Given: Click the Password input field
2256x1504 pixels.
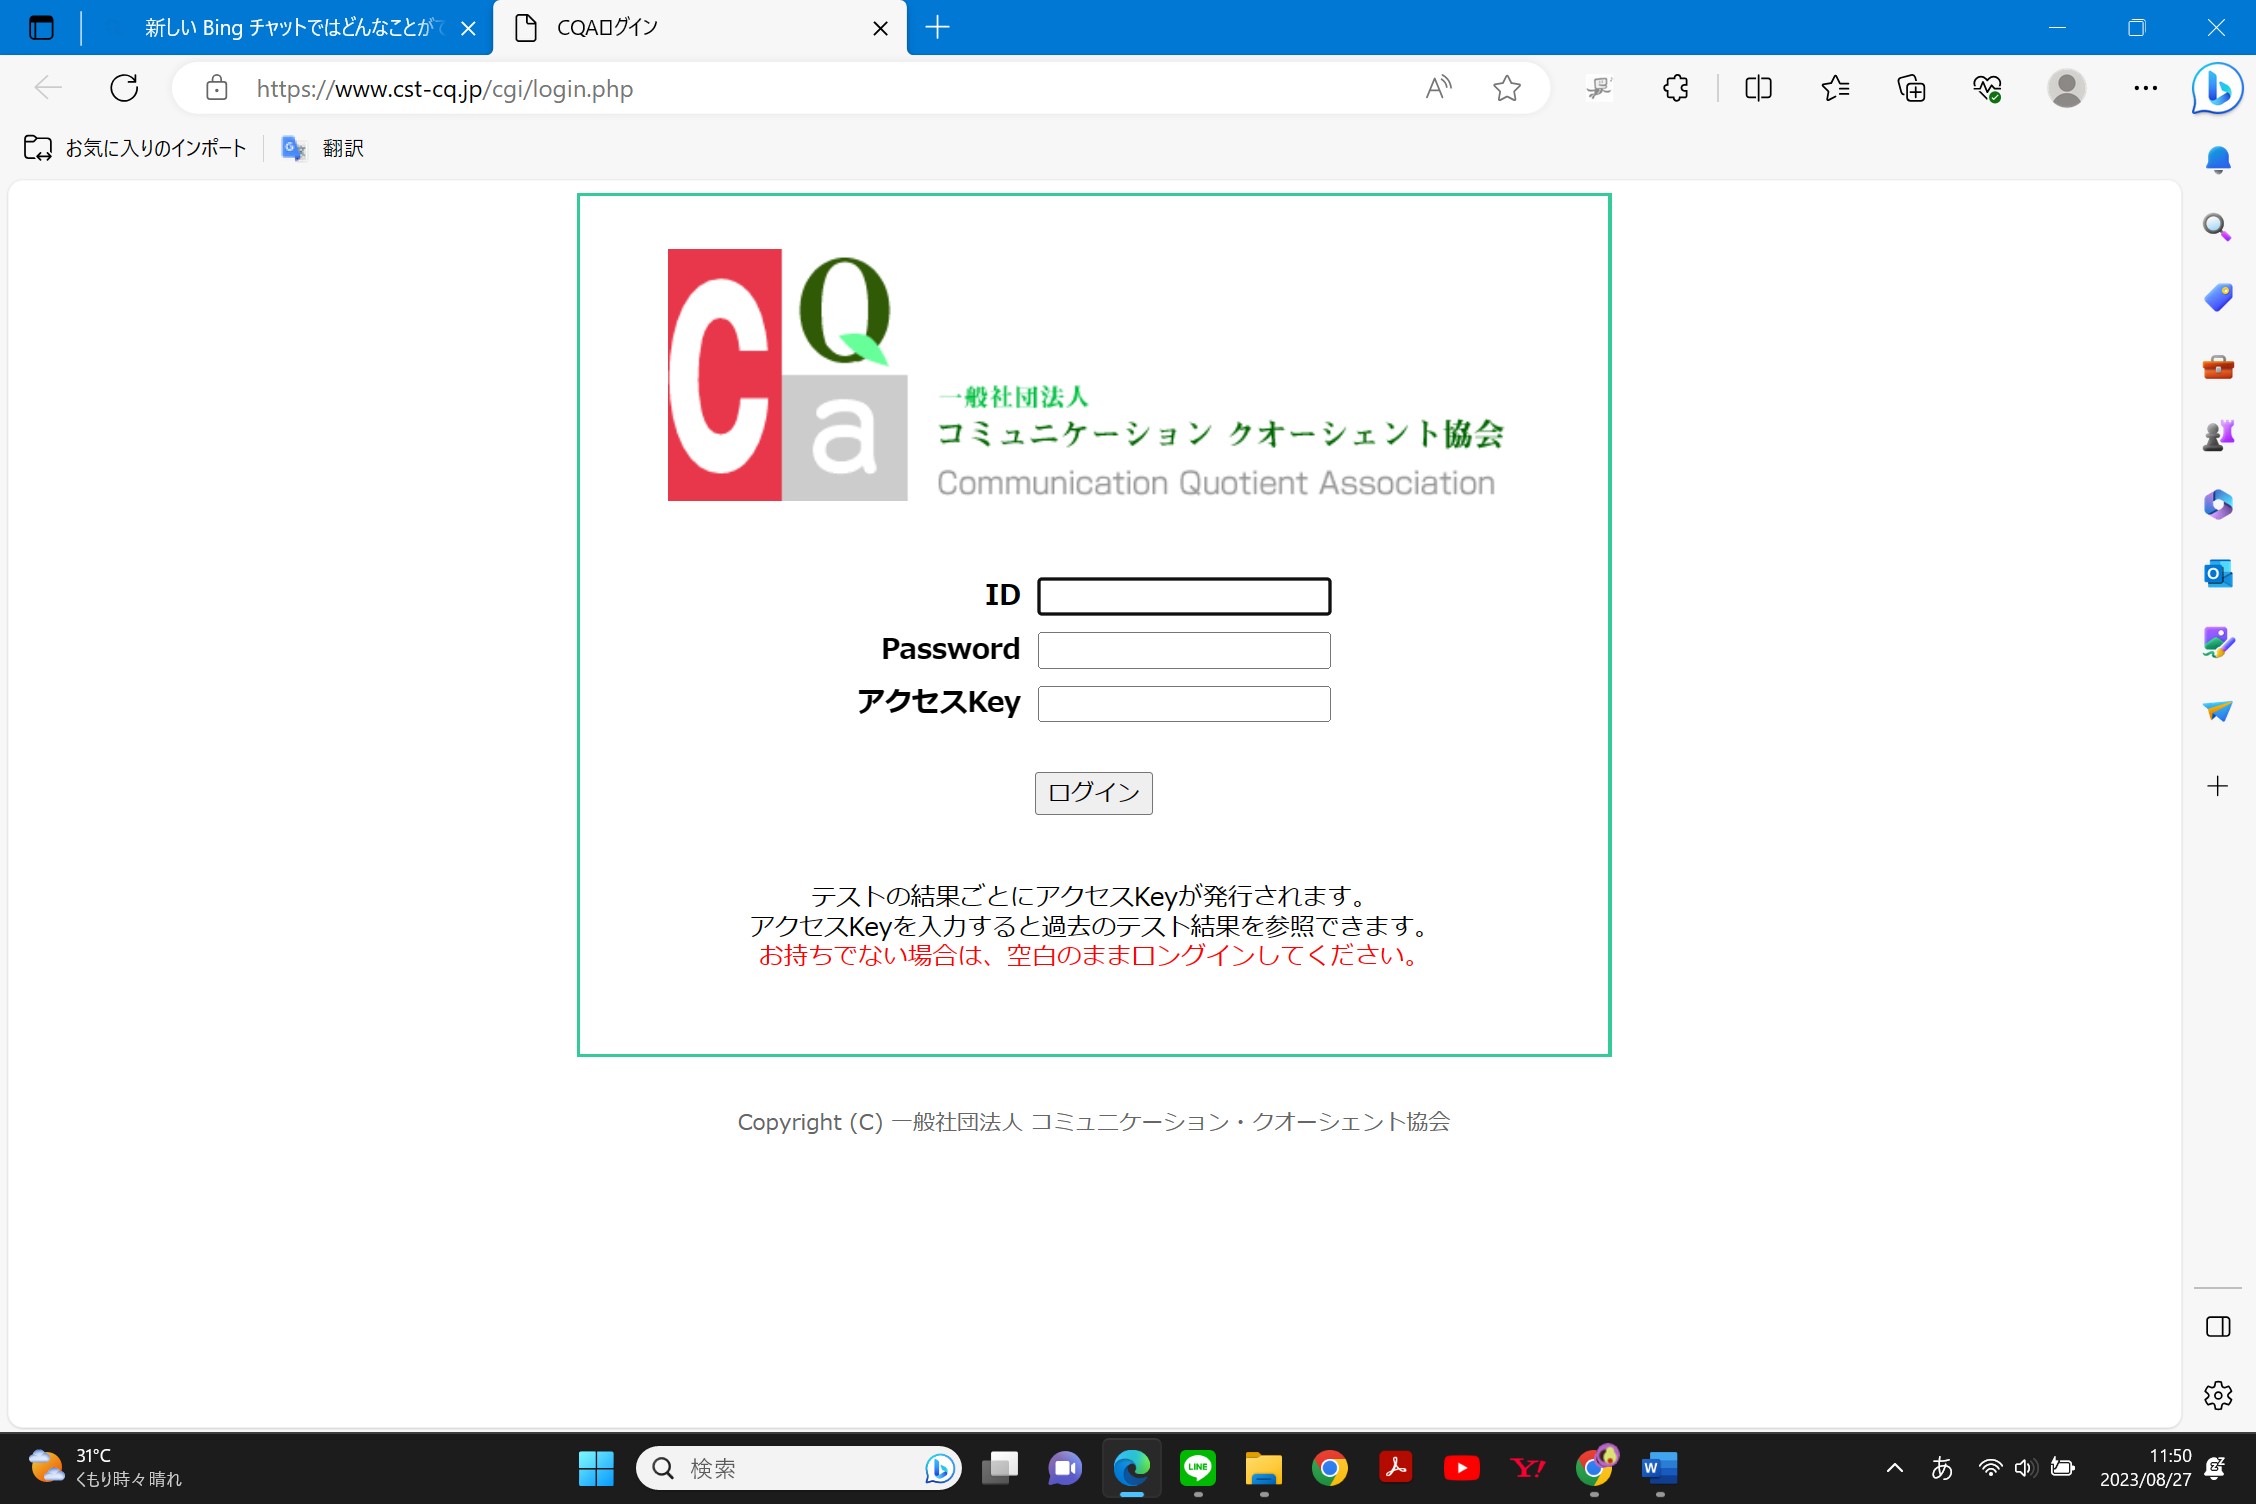Looking at the screenshot, I should [x=1184, y=650].
